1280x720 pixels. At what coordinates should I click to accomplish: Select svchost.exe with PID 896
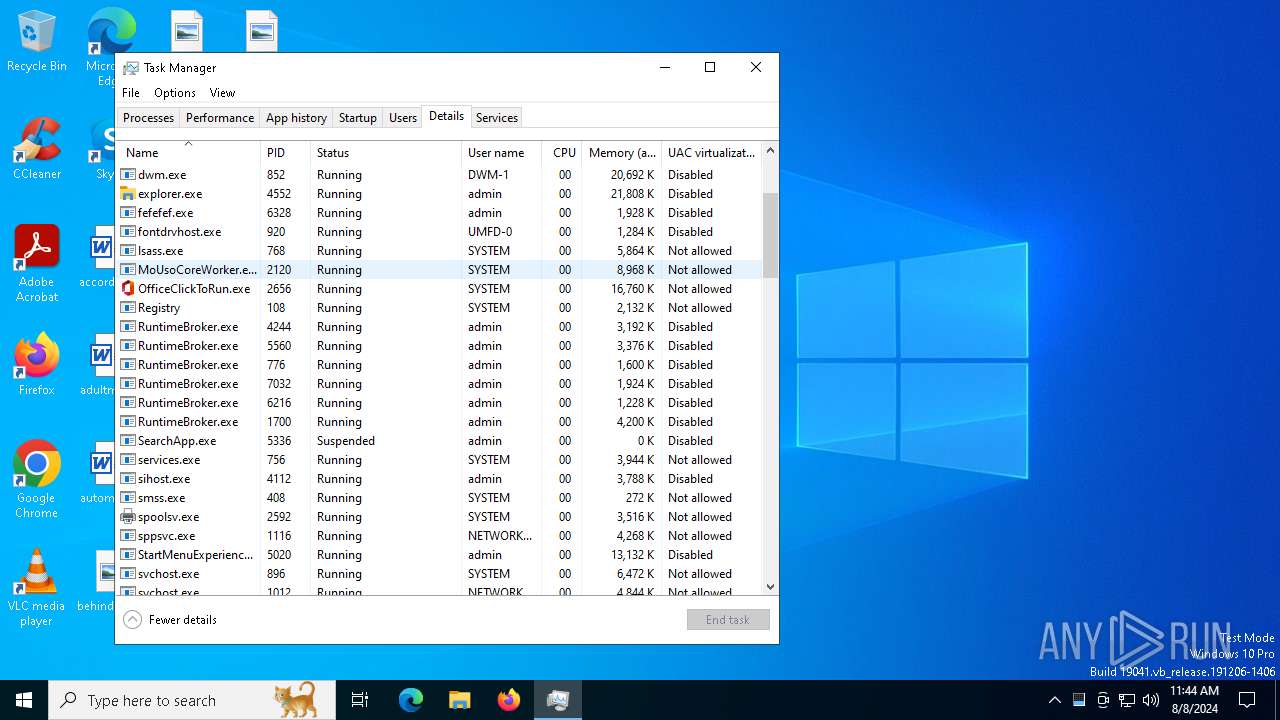439,574
